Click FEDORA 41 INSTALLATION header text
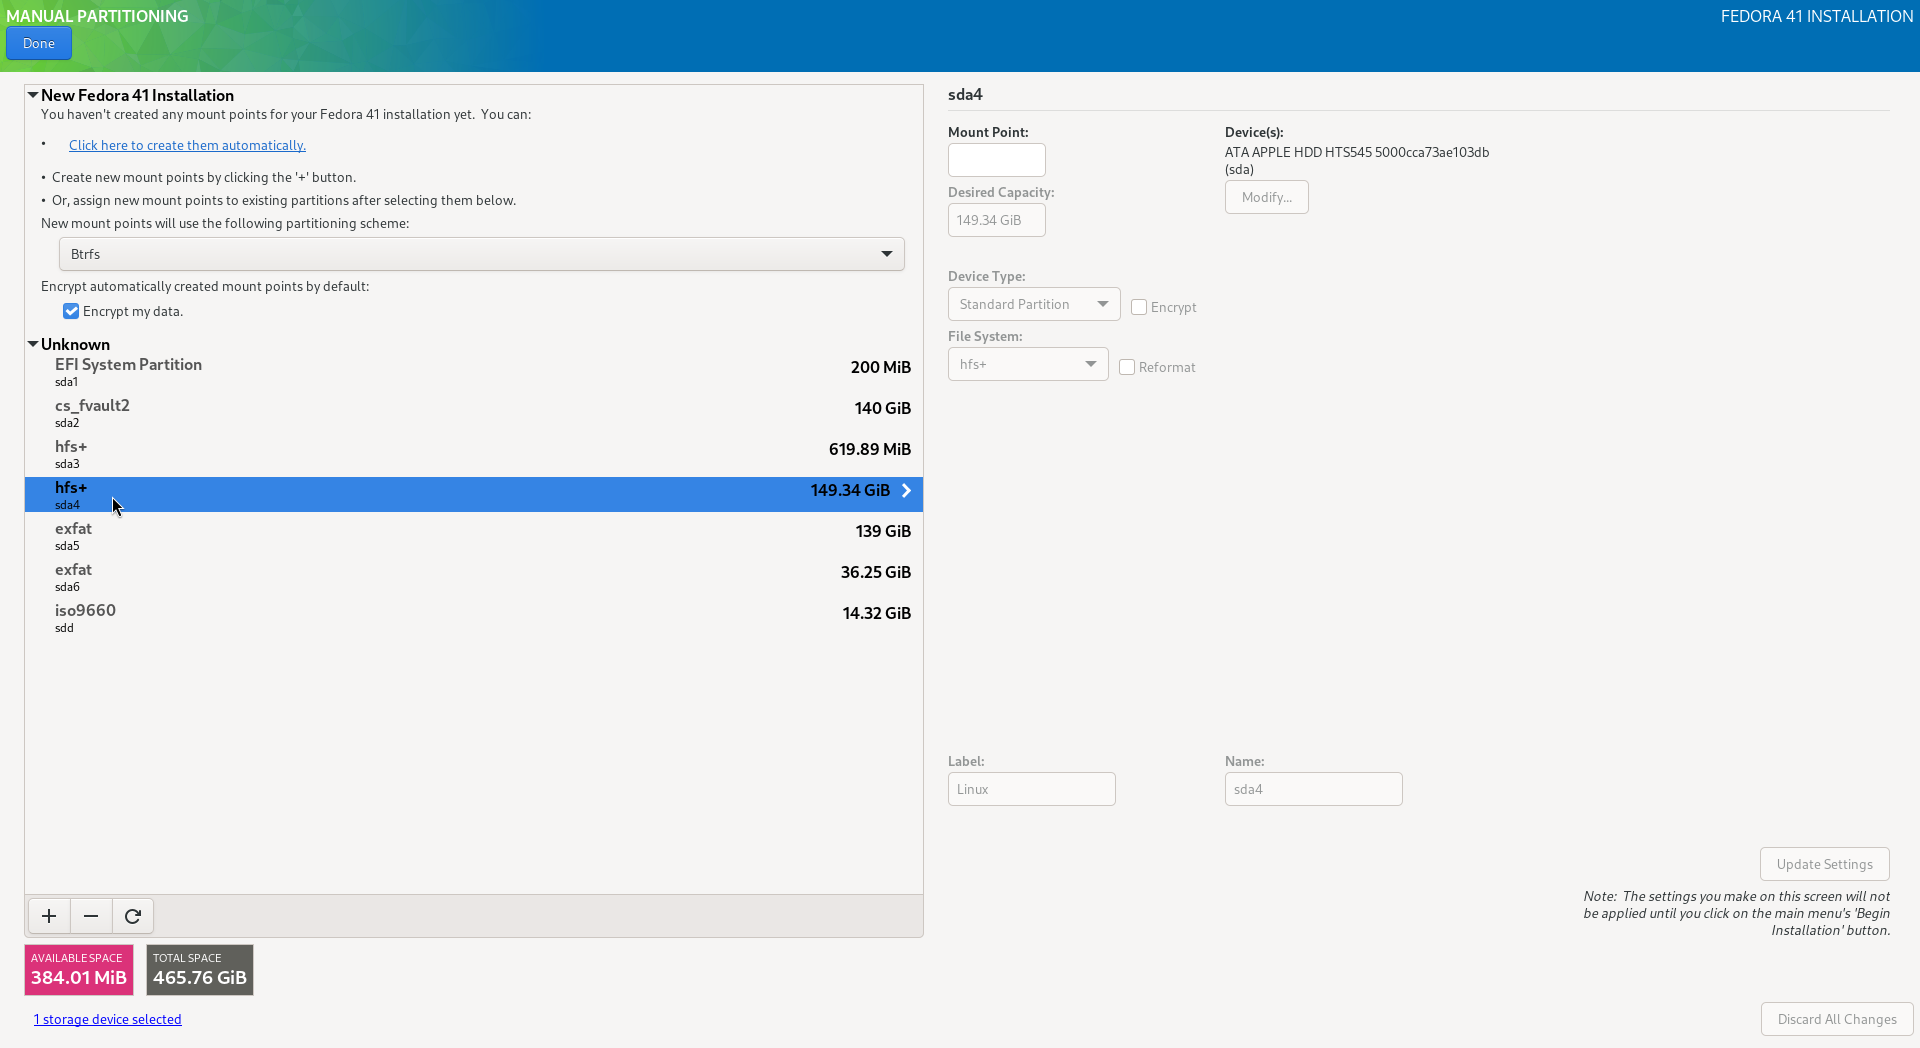The width and height of the screenshot is (1920, 1048). coord(1817,16)
